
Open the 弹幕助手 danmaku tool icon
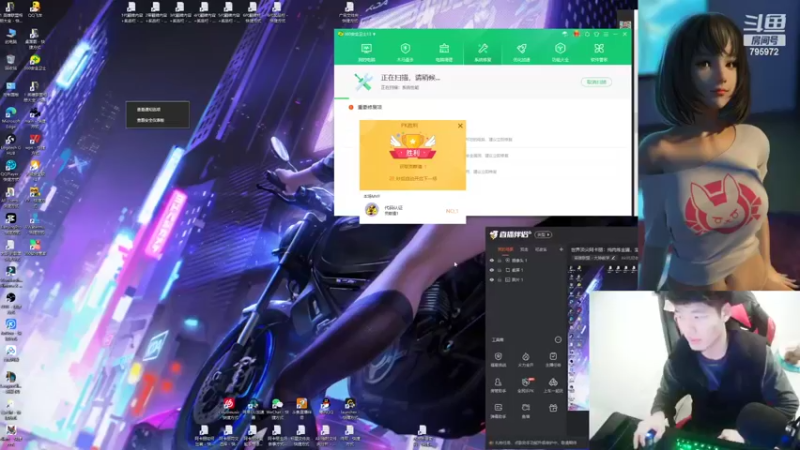(x=498, y=411)
